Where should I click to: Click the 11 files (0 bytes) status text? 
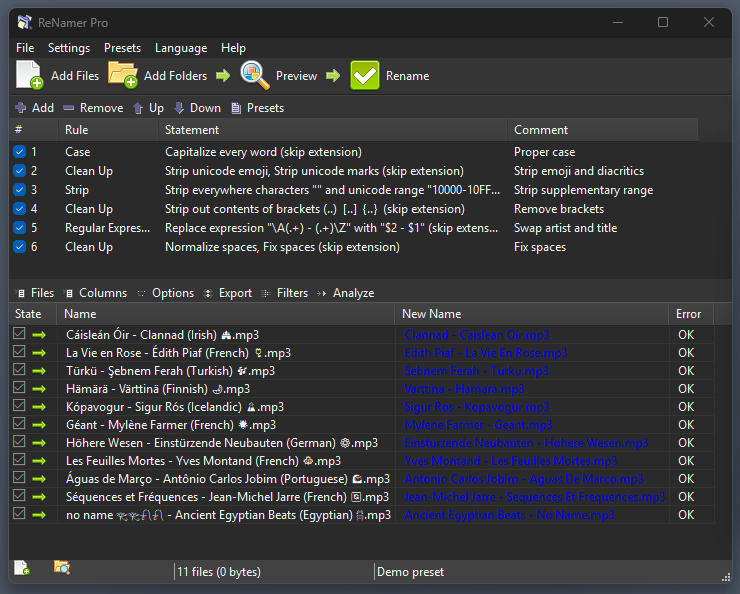pos(219,572)
